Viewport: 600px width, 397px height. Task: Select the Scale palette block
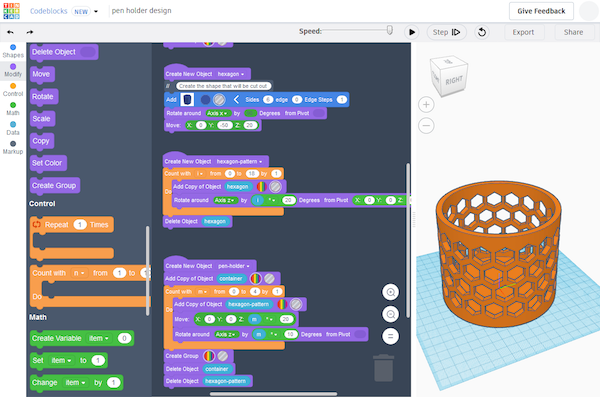43,119
